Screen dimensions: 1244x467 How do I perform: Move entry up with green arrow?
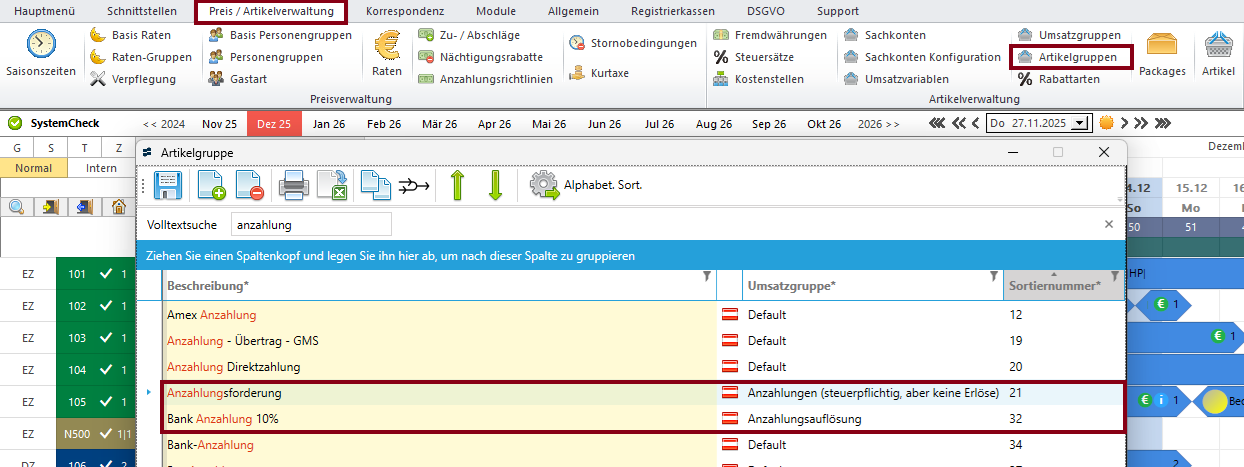[x=456, y=185]
